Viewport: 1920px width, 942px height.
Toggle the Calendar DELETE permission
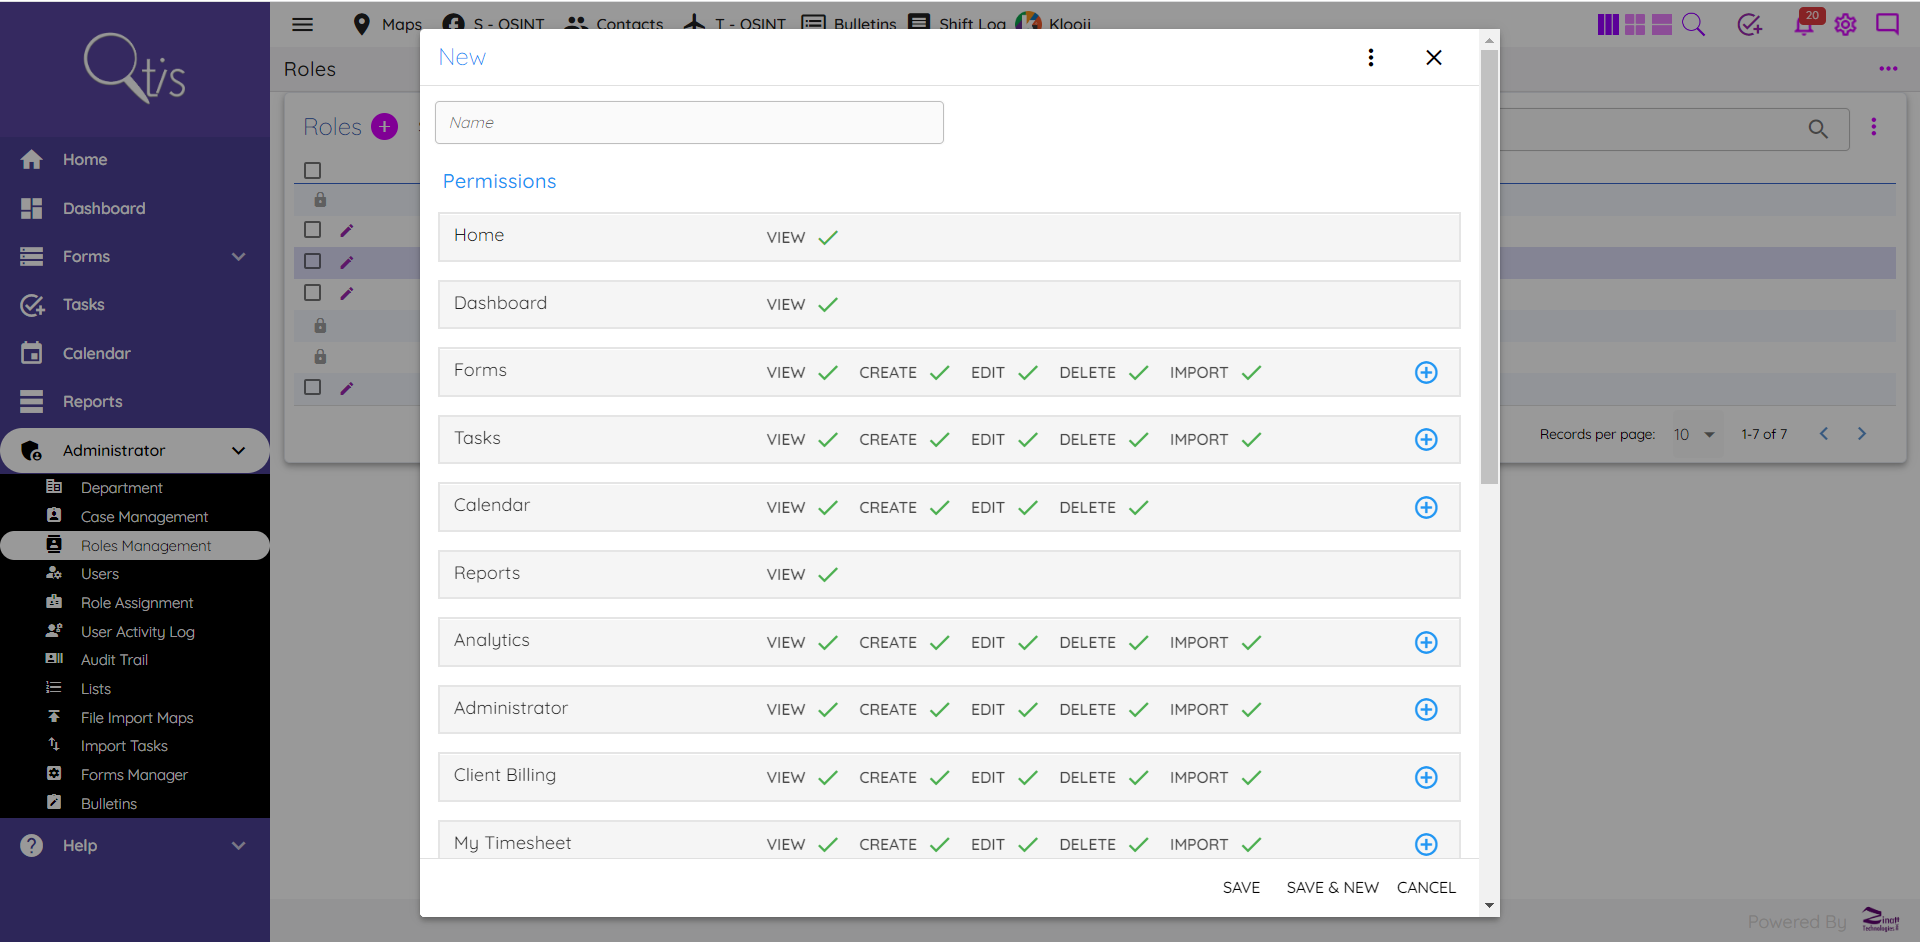coord(1139,507)
